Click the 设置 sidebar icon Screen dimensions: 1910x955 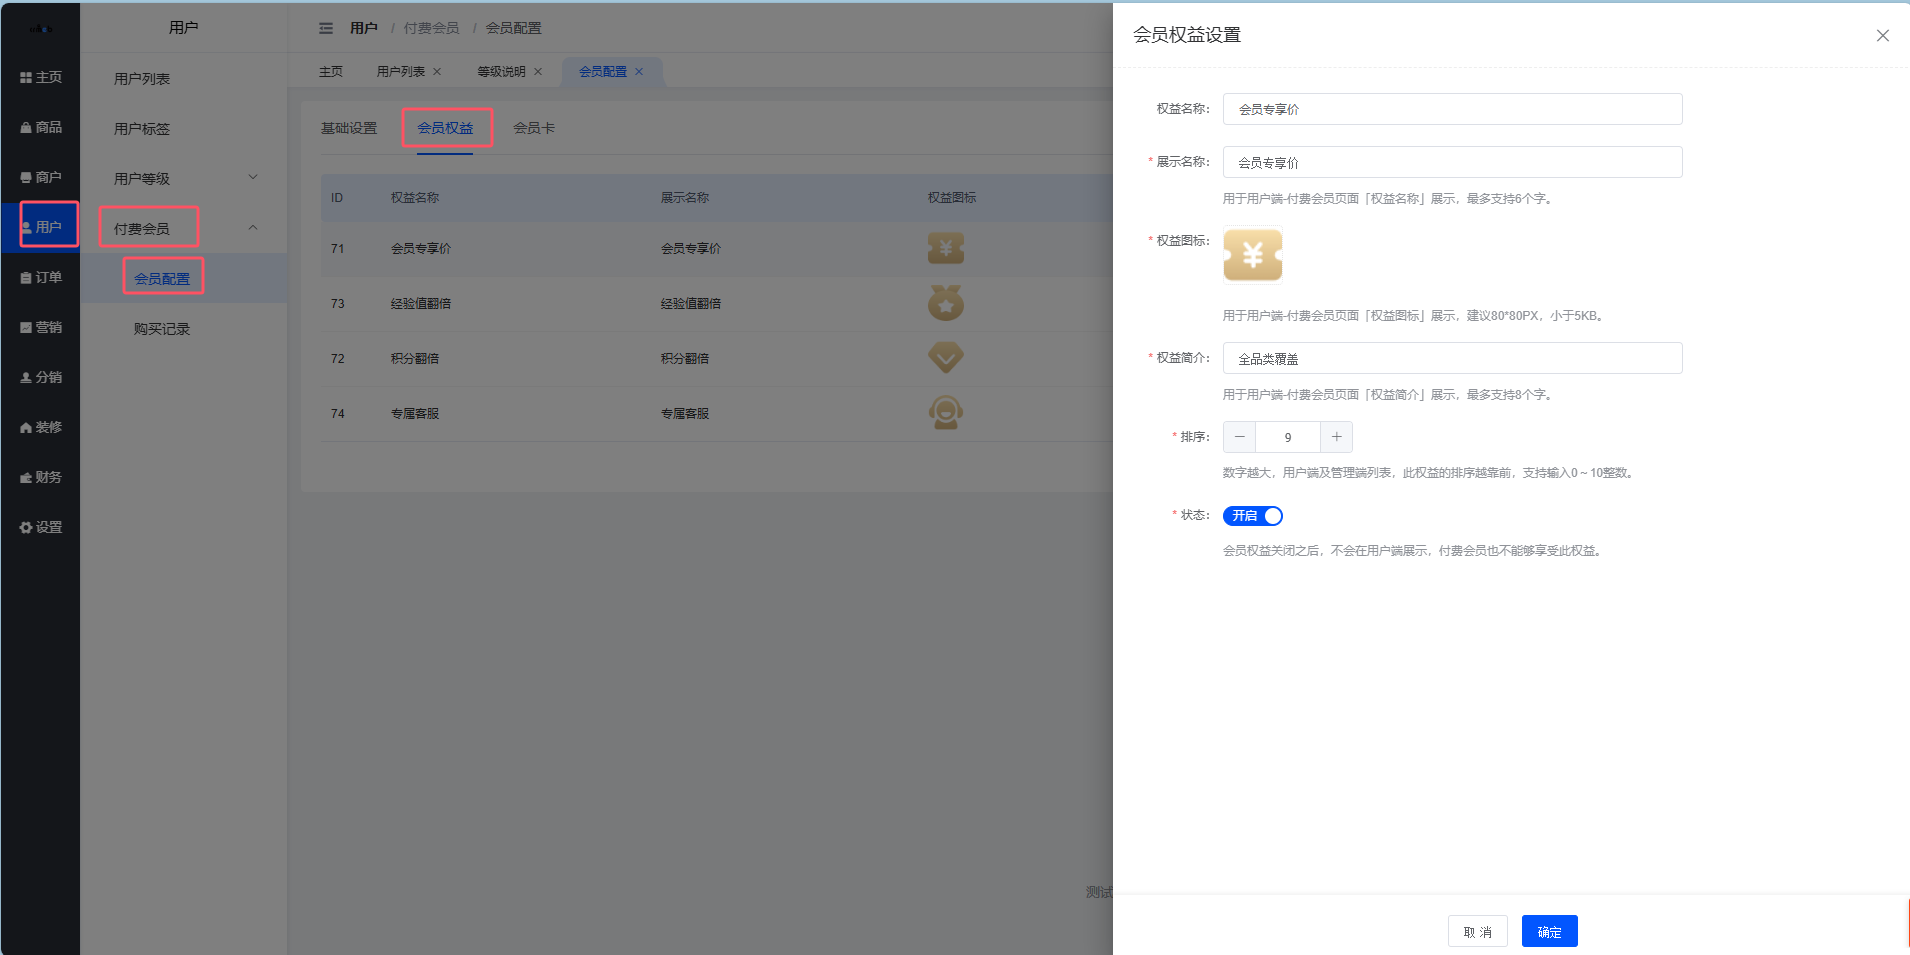40,527
